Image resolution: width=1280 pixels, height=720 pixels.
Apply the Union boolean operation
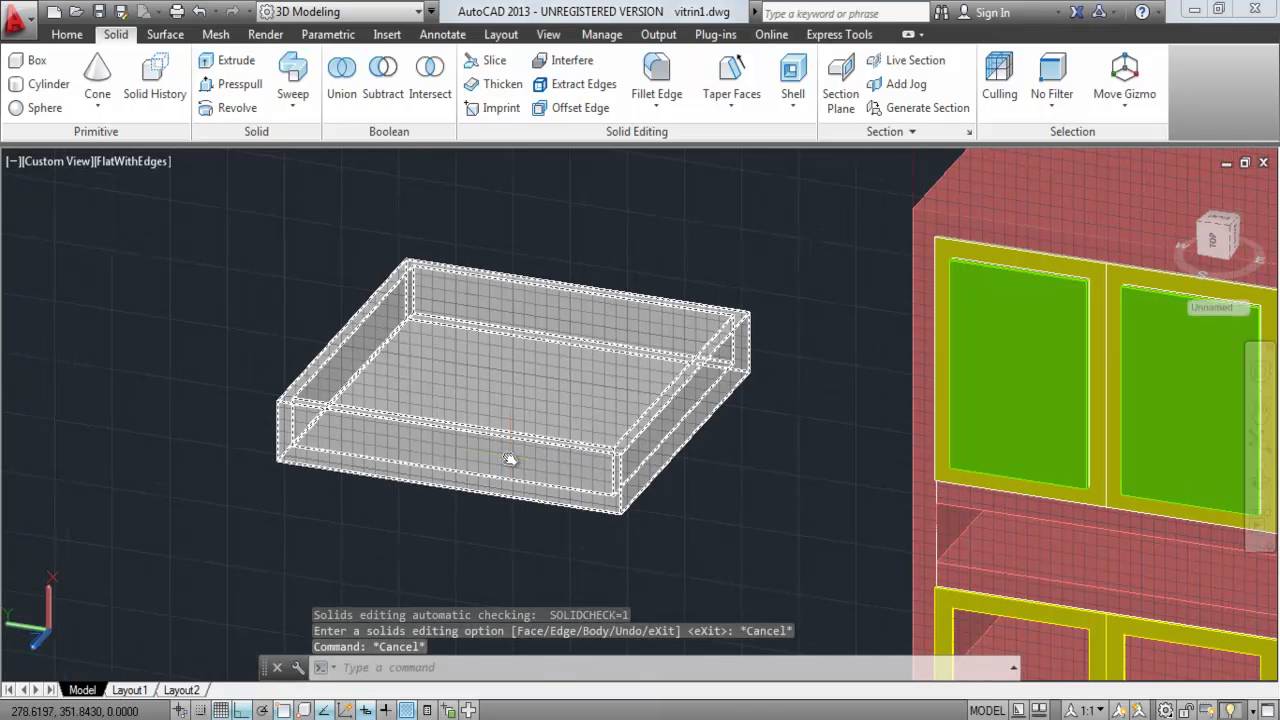[342, 76]
